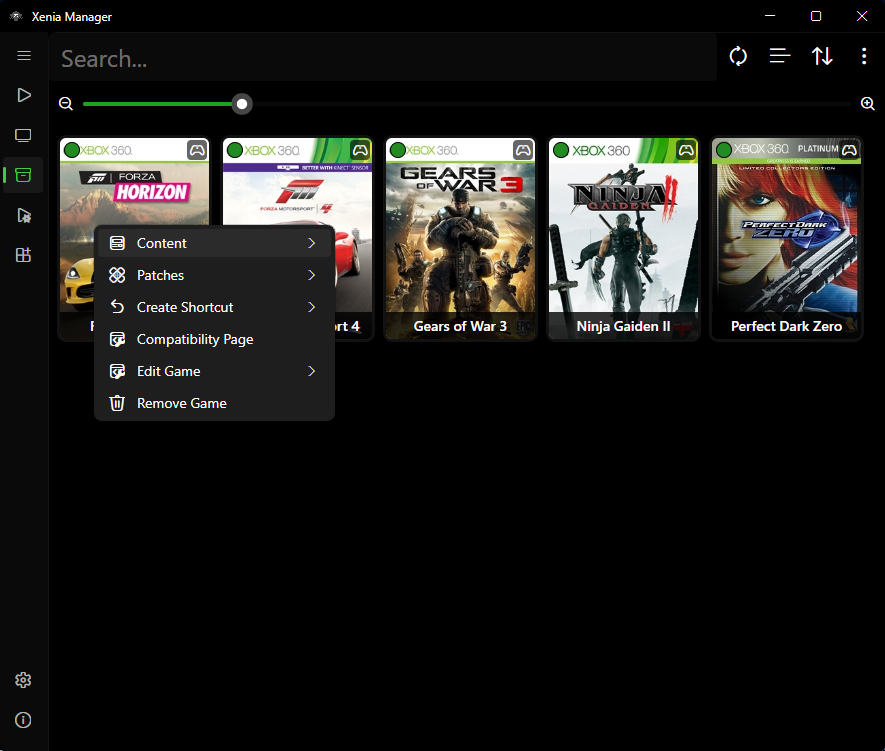Choose Remove Game menu entry
The height and width of the screenshot is (751, 885).
214,403
